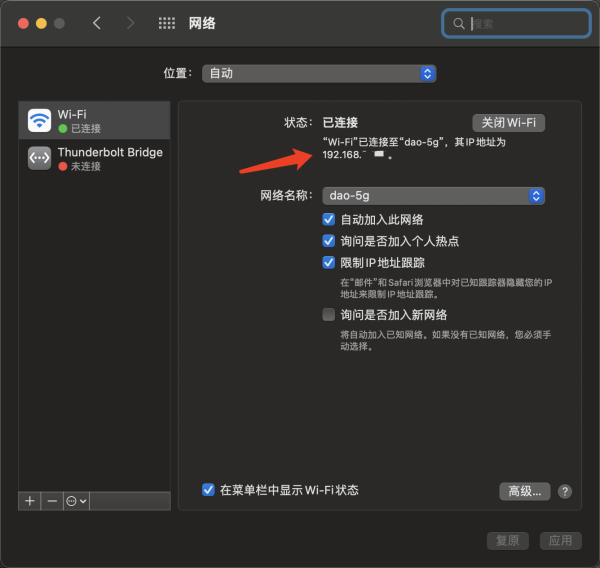Select Thunderbolt Bridge in the service list
The width and height of the screenshot is (600, 568).
click(109, 158)
